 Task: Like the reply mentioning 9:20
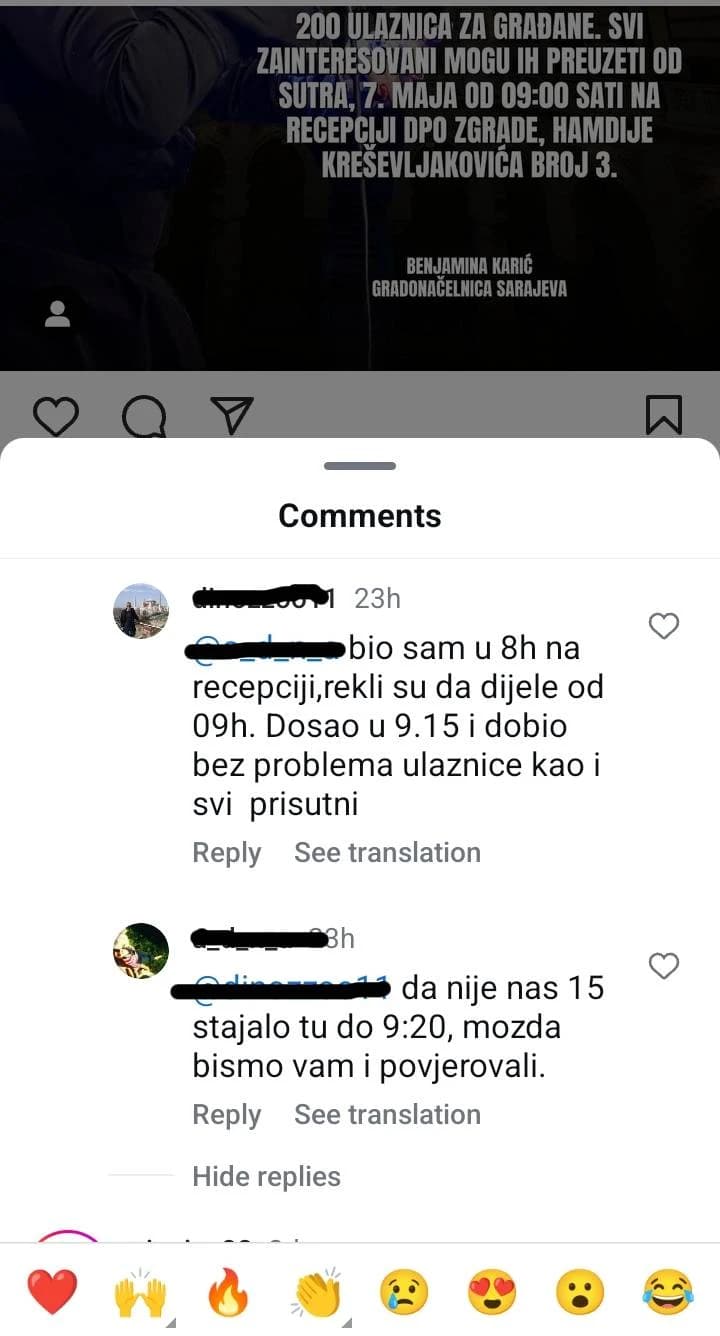(x=664, y=966)
